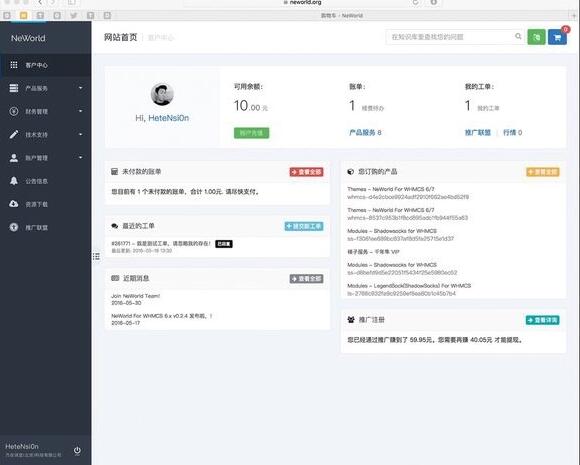Go back with the browser back arrow

40,3
